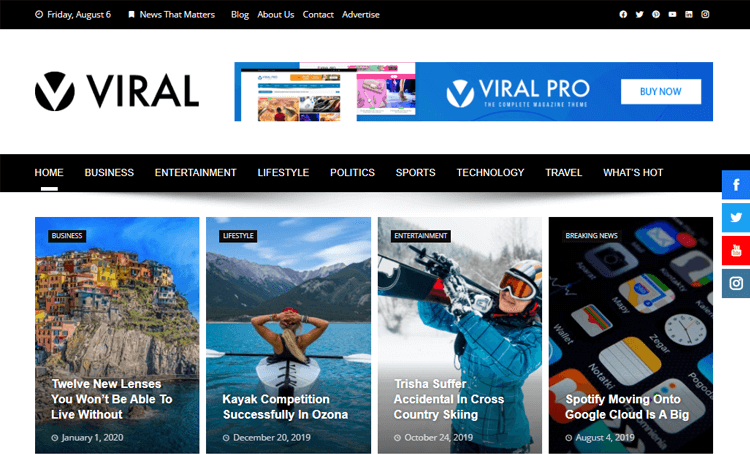Open the ENTERTAINMENT menu item
The width and height of the screenshot is (750, 454).
[x=195, y=173]
